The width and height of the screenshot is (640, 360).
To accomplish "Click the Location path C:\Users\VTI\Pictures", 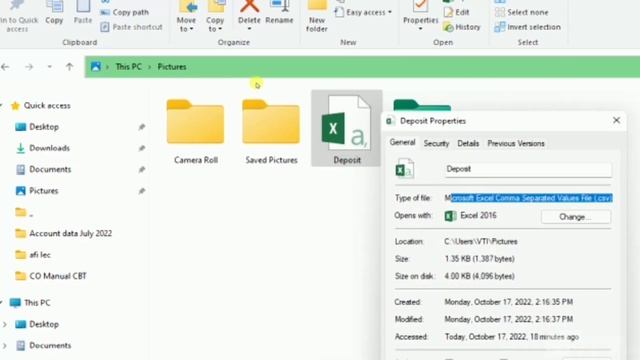I will [x=481, y=242].
